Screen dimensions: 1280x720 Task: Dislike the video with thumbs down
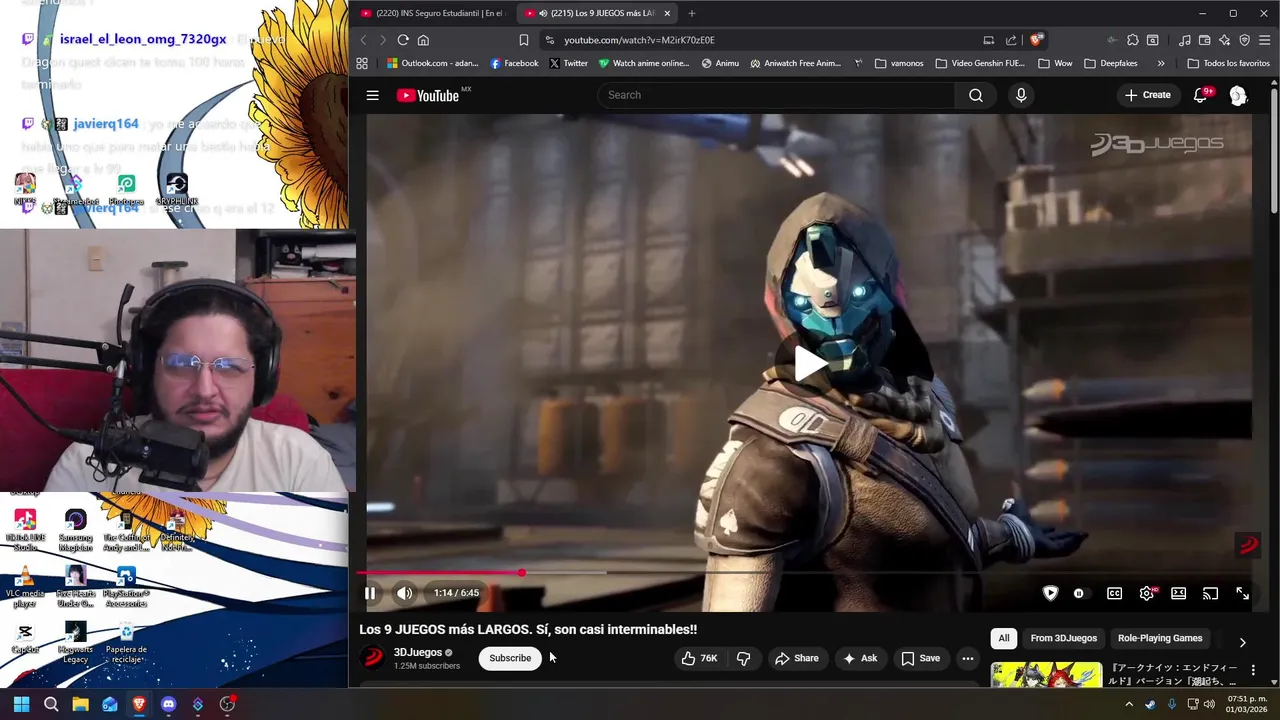point(743,658)
